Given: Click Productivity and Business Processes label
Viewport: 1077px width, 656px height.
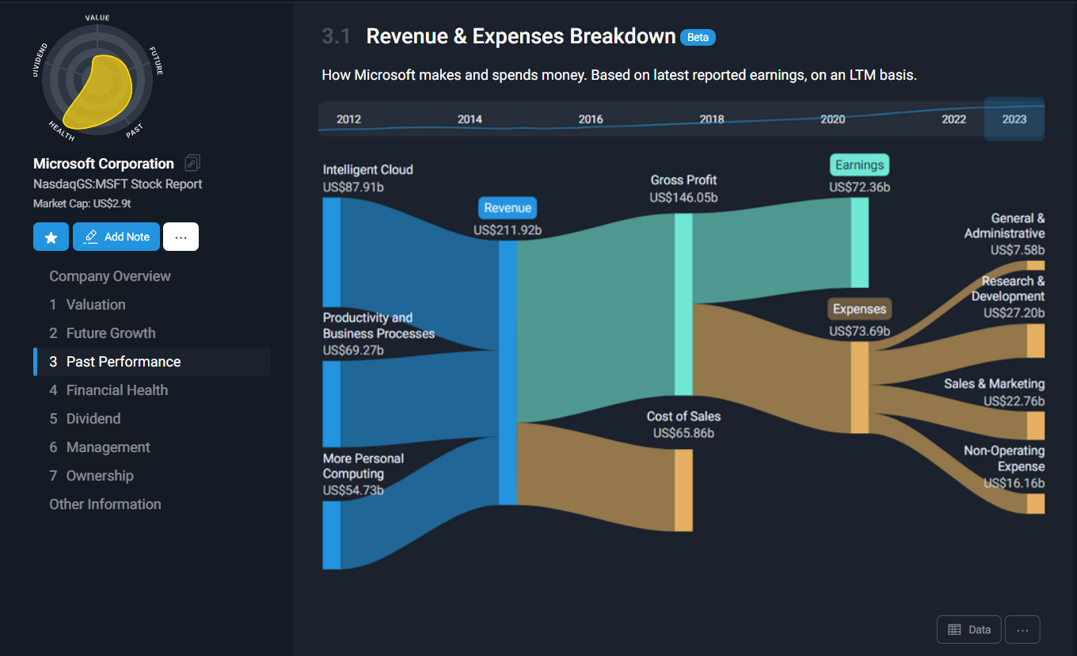Looking at the screenshot, I should 378,326.
